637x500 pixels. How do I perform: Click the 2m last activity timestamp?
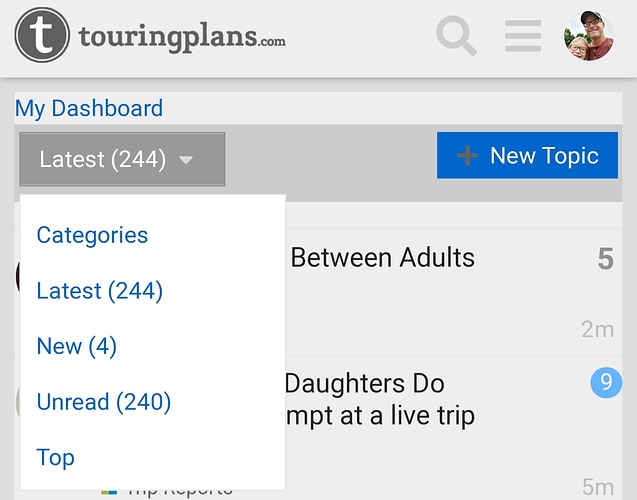[597, 329]
